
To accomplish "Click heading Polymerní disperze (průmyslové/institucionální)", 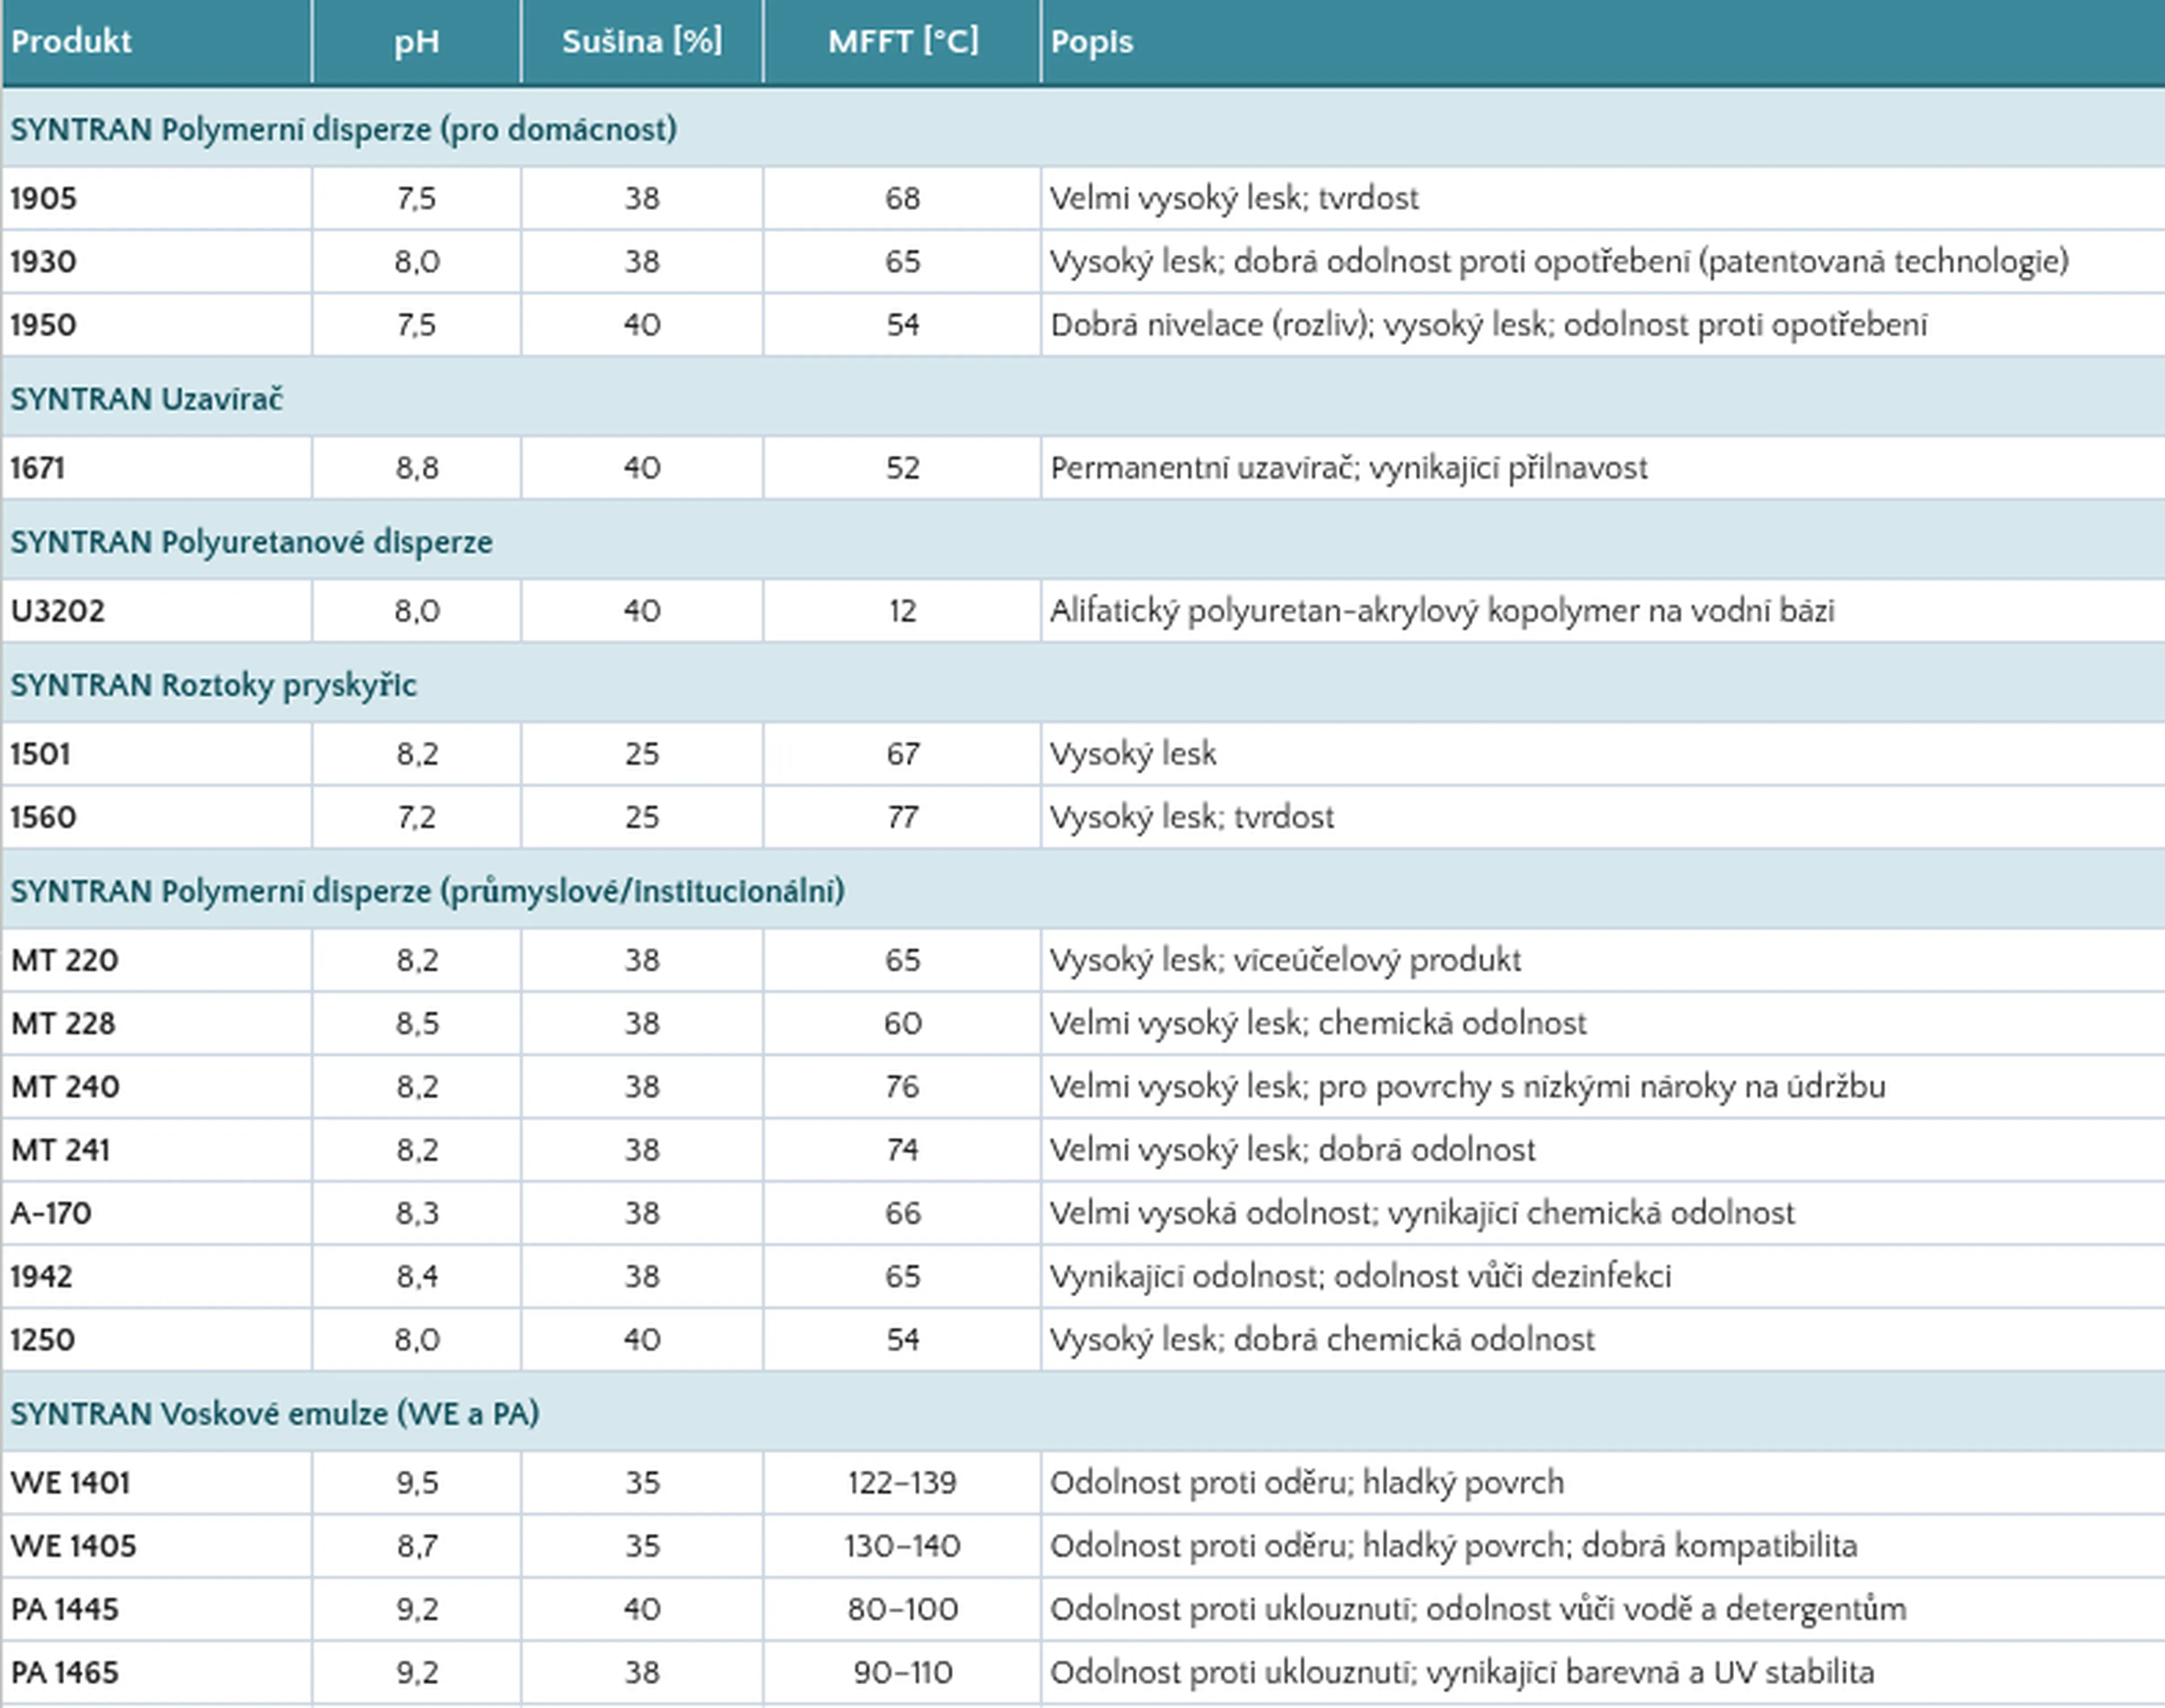I will 503,891.
